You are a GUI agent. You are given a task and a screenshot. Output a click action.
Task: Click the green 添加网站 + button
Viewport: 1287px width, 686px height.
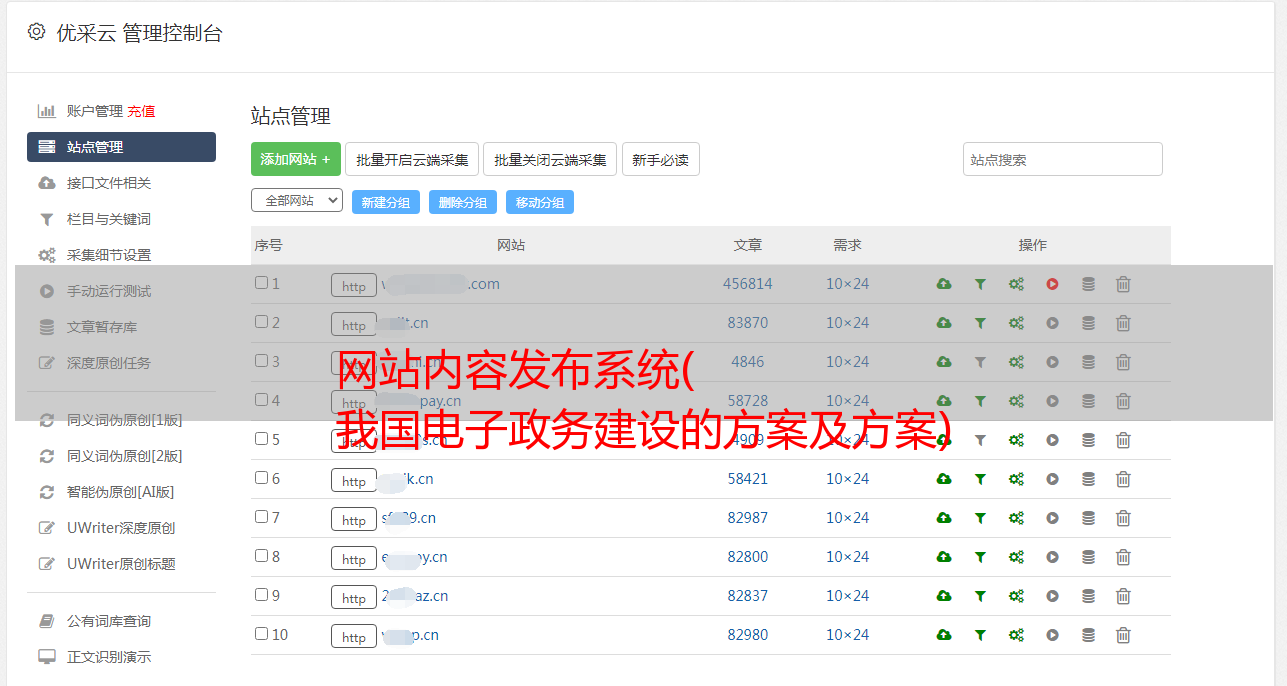pos(296,159)
